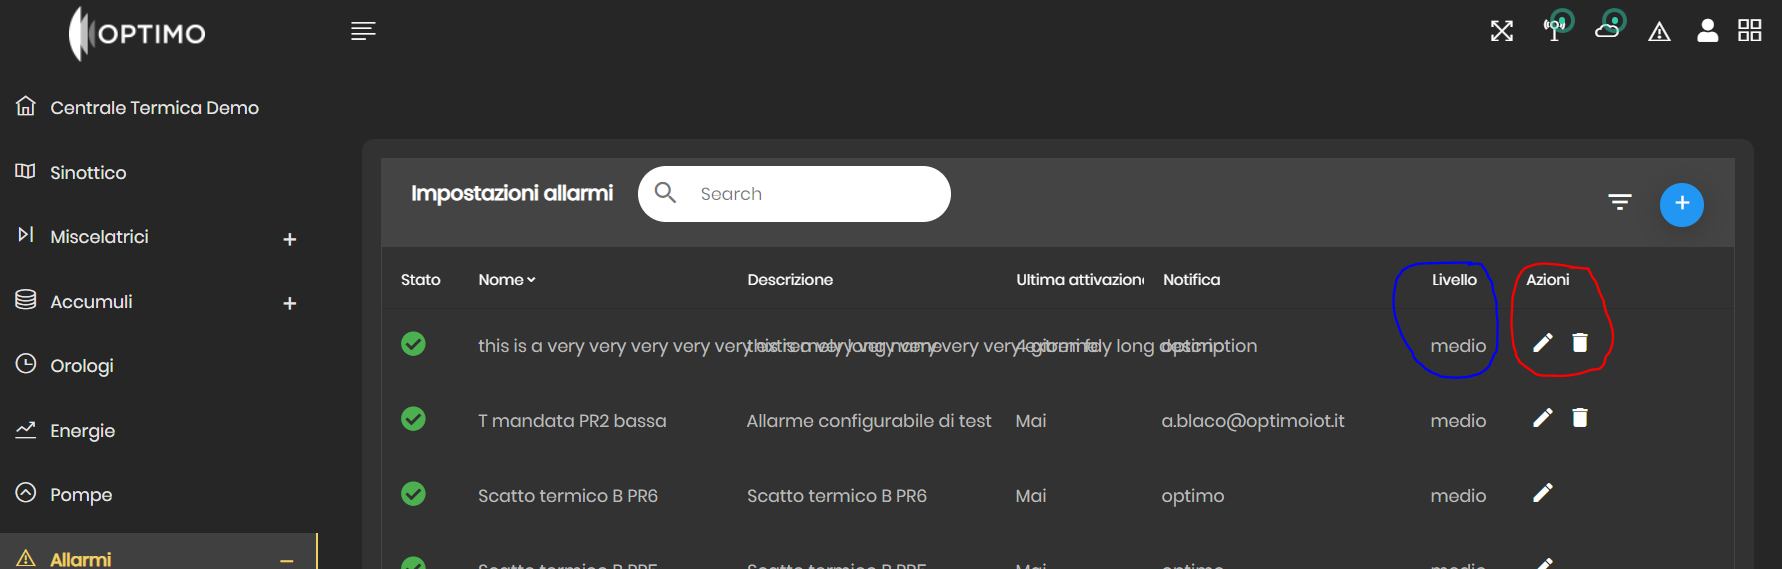The height and width of the screenshot is (569, 1782).
Task: Open the Allarmi menu item
Action: 158,552
